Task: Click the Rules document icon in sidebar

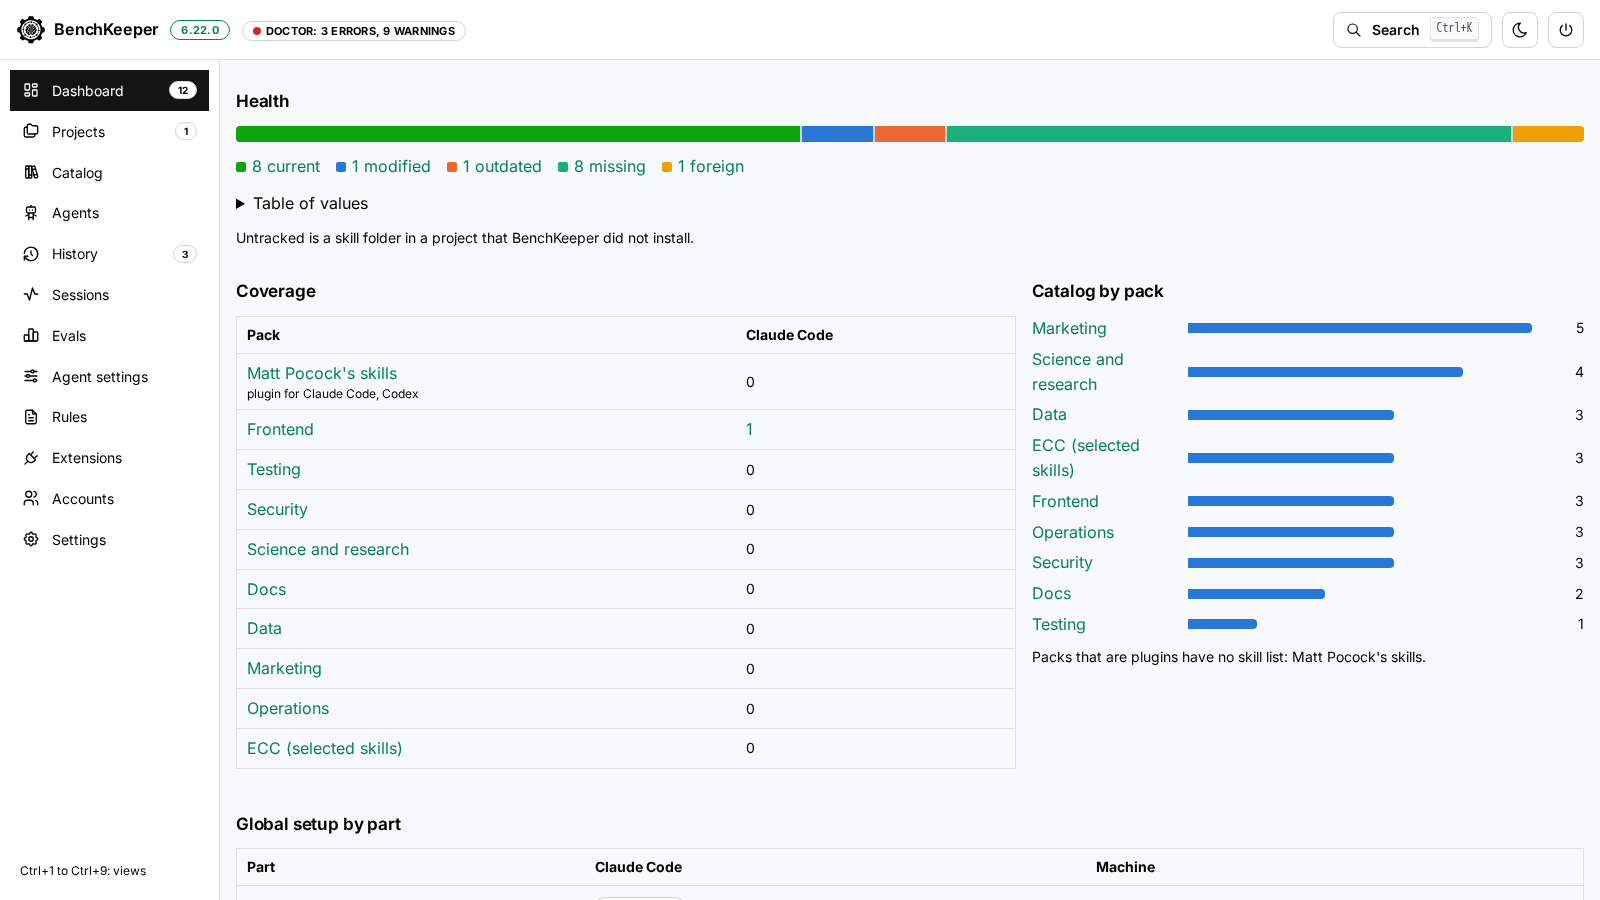Action: pyautogui.click(x=31, y=417)
